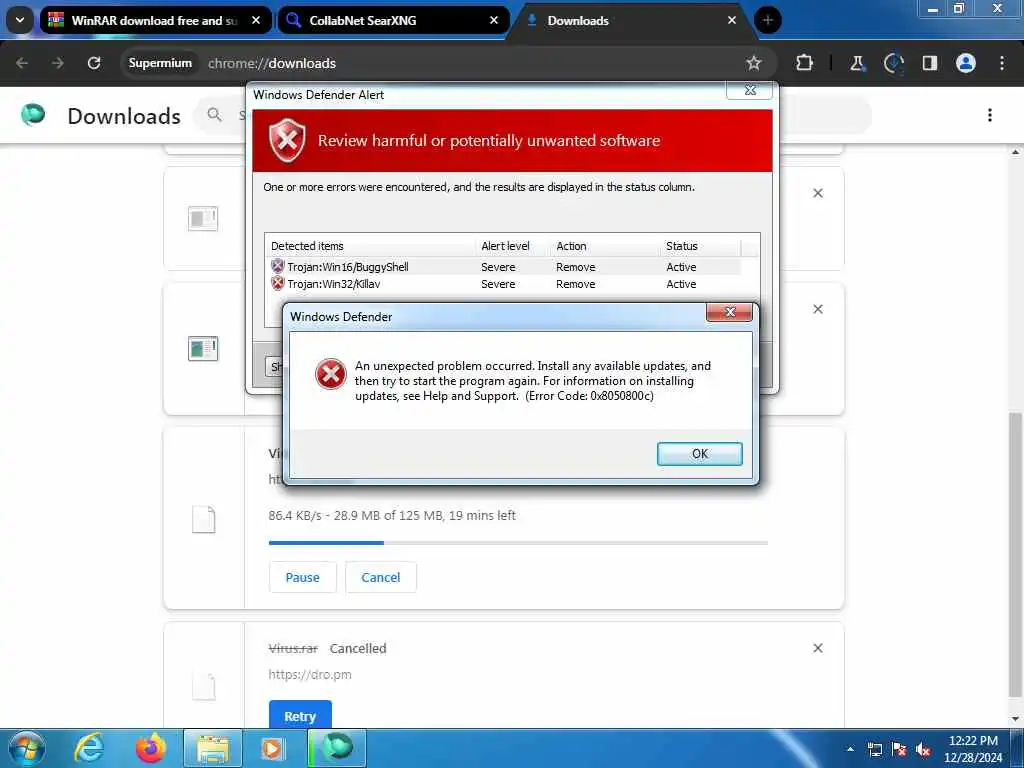Image resolution: width=1024 pixels, height=768 pixels.
Task: Close the WinRAR download tab
Action: tap(256, 21)
